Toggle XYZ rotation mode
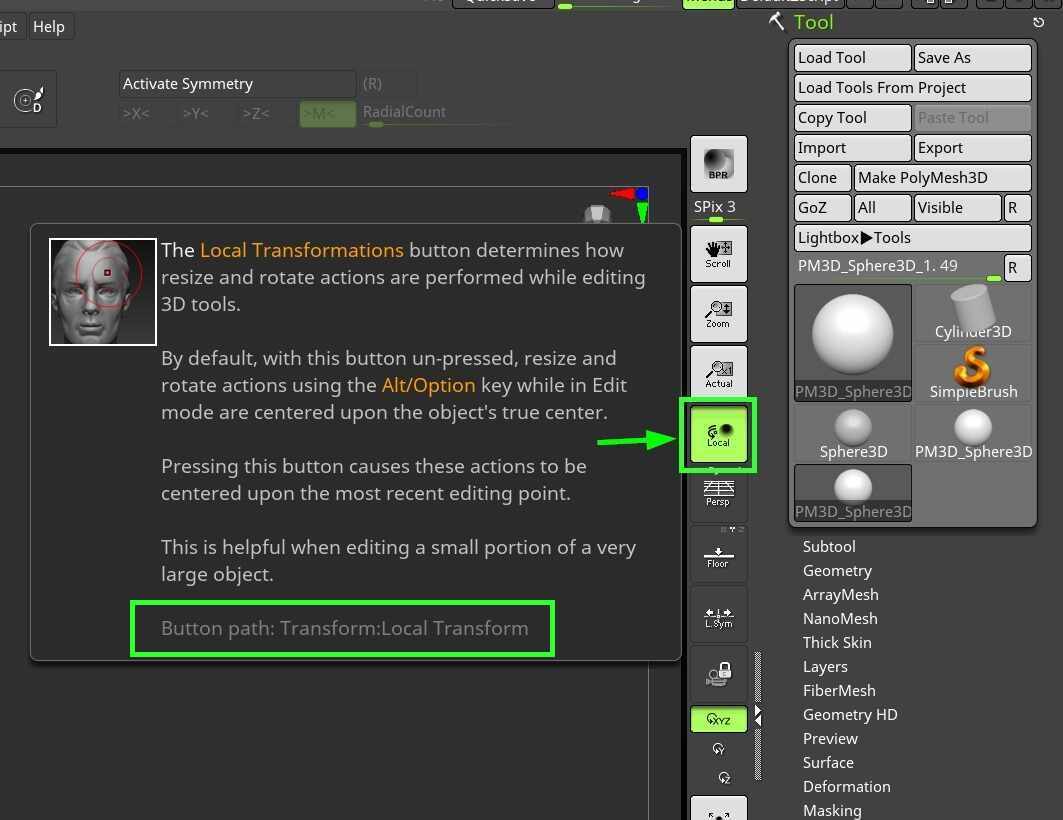Screen dimensions: 1063x820 coord(718,719)
